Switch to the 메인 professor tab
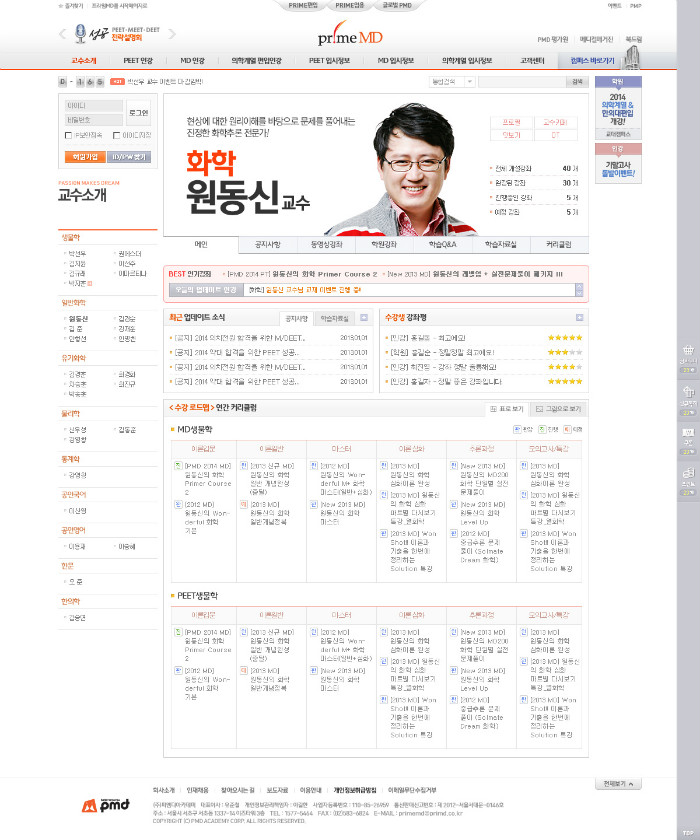Screen dimensions: 700x840 [x=201, y=244]
